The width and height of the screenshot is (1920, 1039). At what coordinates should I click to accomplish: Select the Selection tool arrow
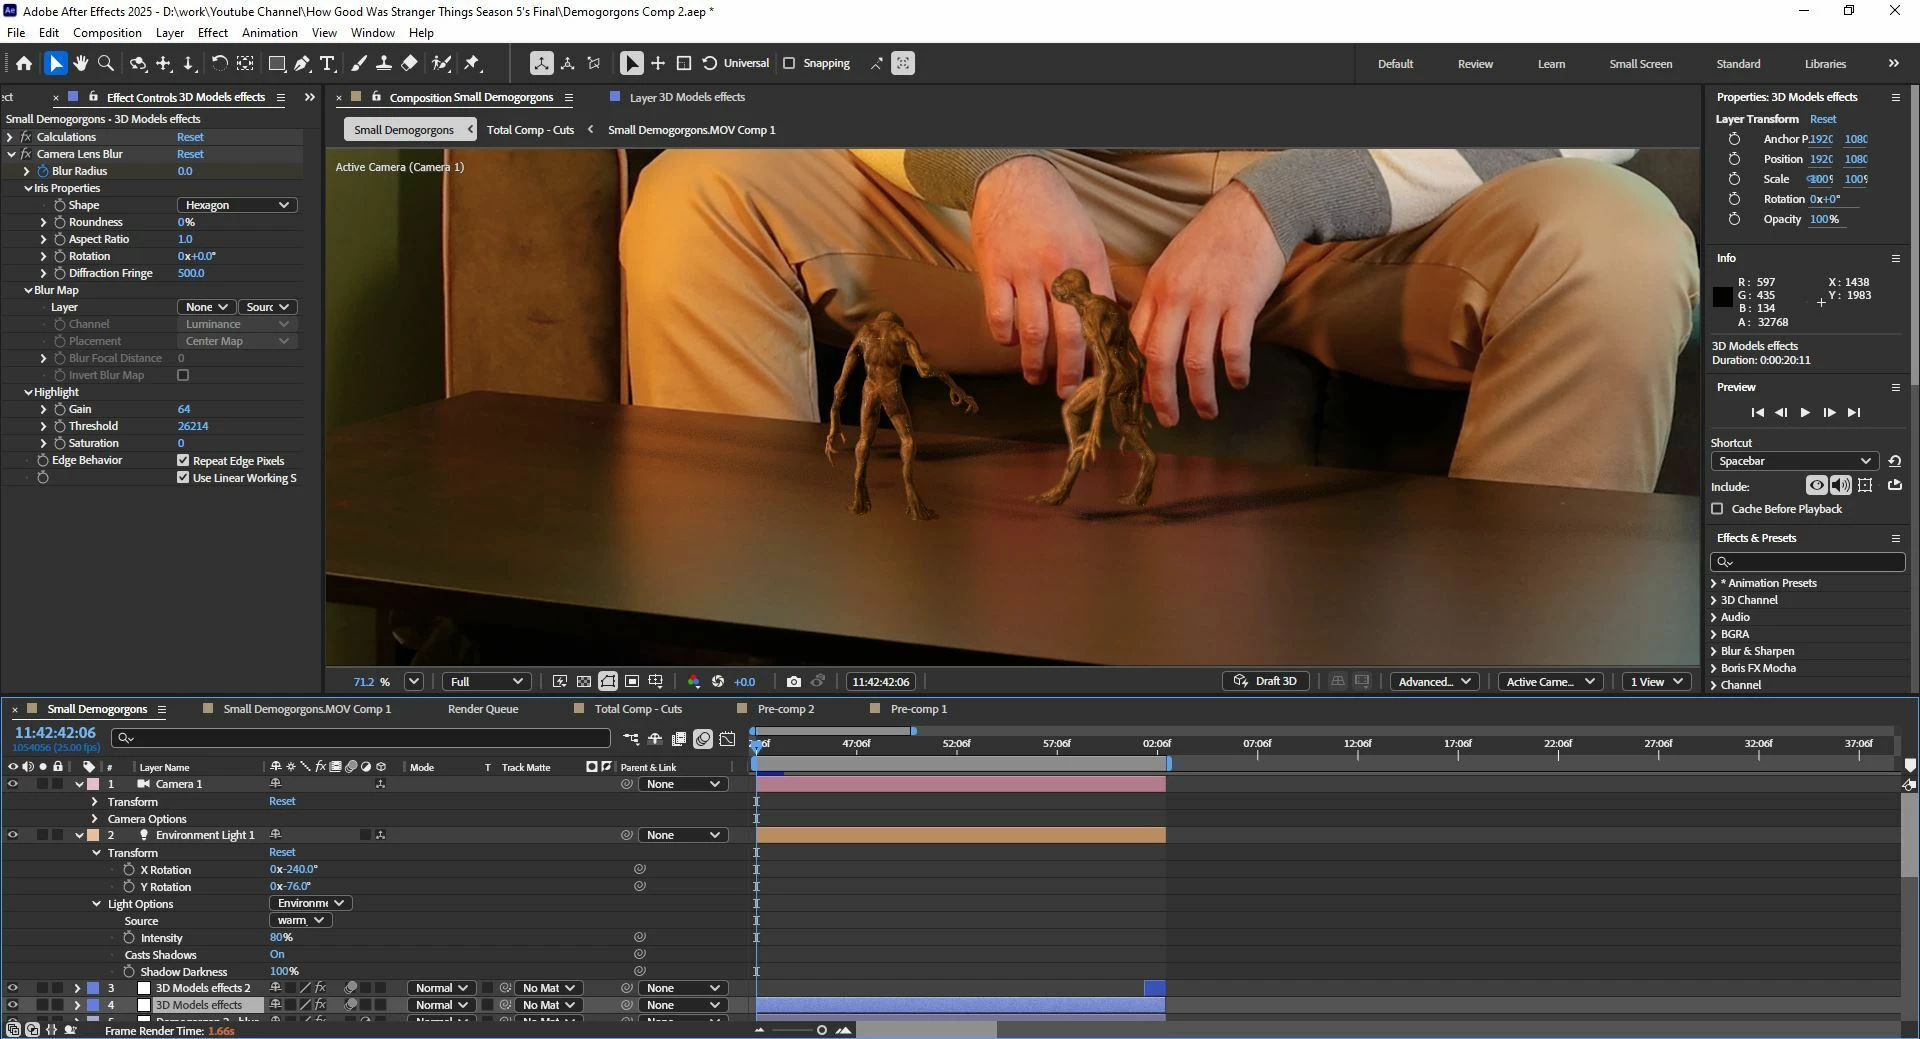click(56, 63)
